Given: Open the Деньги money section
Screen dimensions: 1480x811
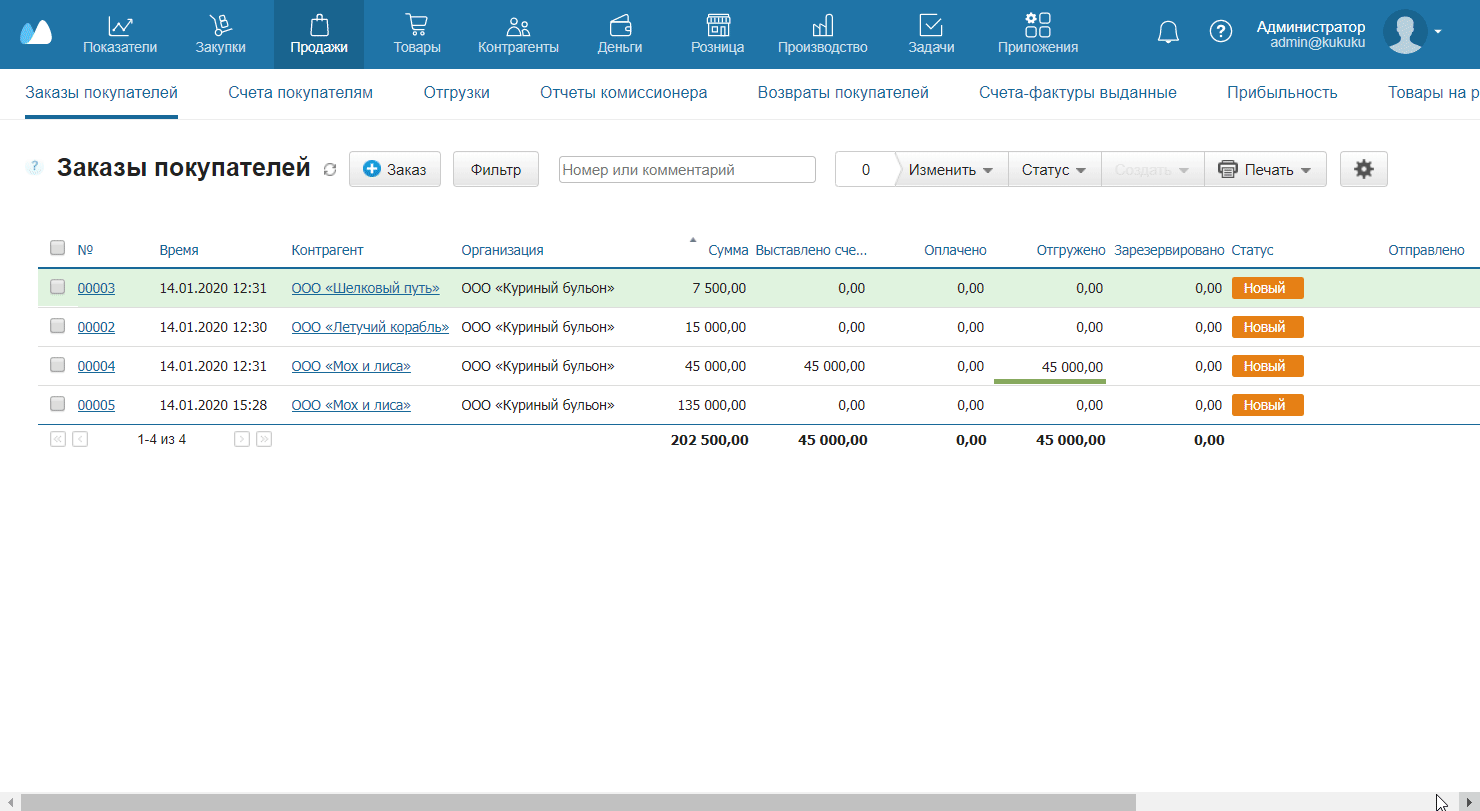Looking at the screenshot, I should 619,34.
